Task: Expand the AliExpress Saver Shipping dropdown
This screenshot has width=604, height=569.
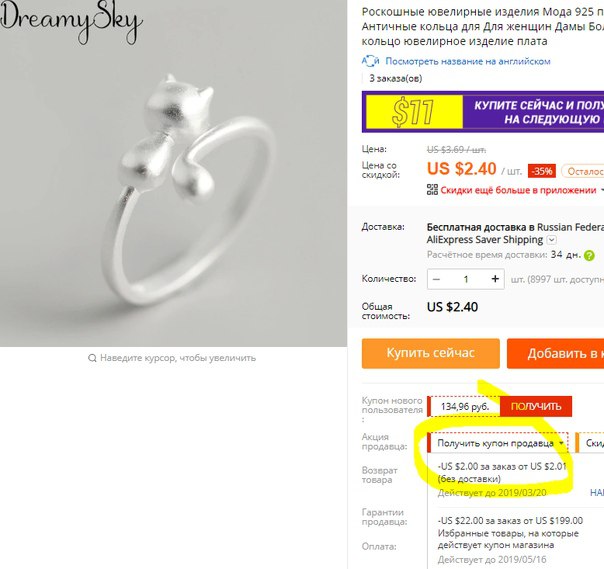Action: (552, 240)
